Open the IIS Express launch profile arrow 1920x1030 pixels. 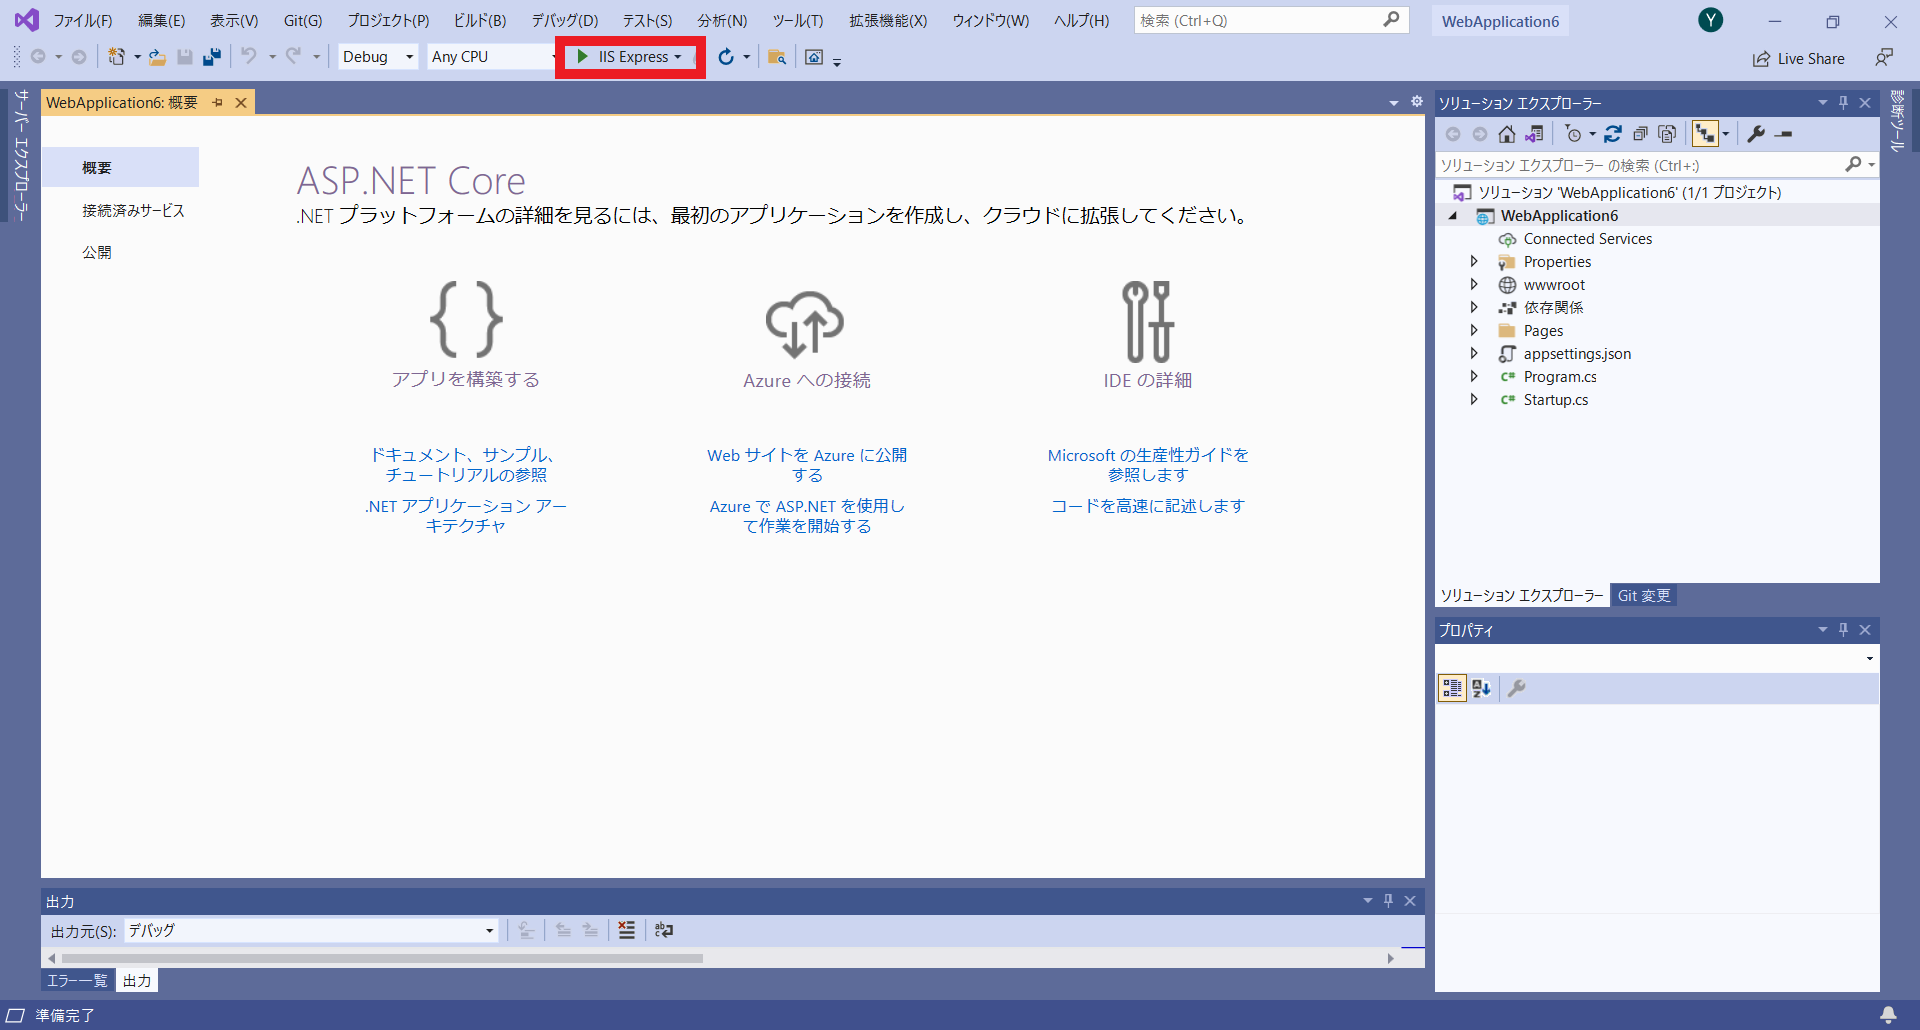tap(678, 57)
